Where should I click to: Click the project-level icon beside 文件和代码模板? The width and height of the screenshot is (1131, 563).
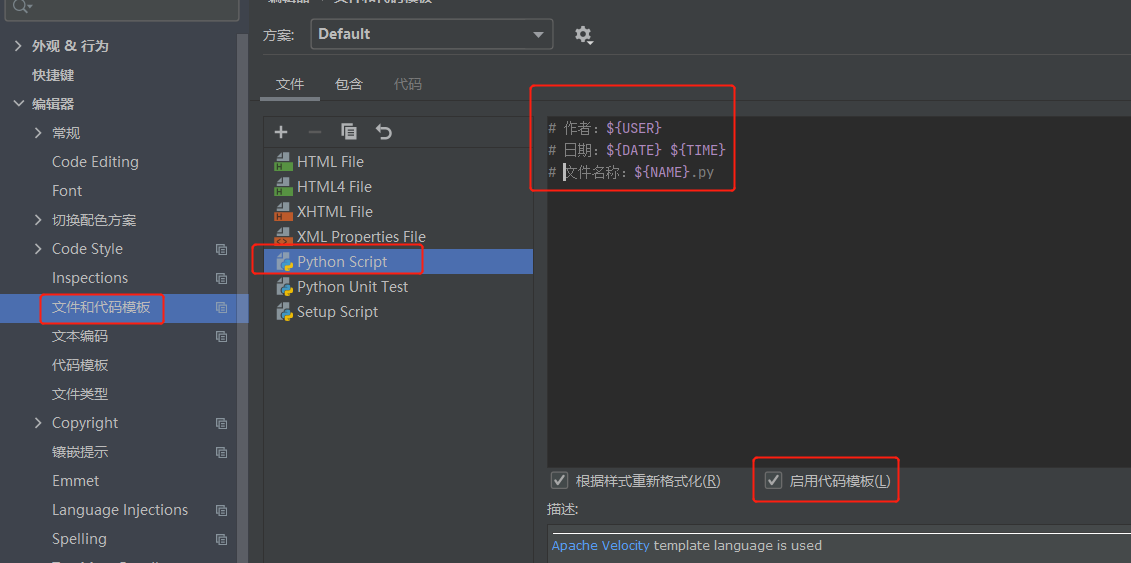(x=221, y=308)
